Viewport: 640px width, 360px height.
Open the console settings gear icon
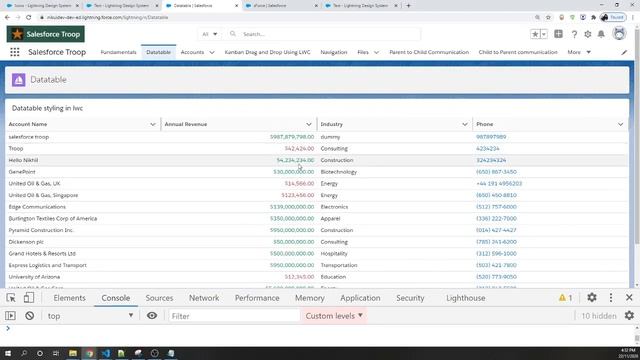coord(629,316)
